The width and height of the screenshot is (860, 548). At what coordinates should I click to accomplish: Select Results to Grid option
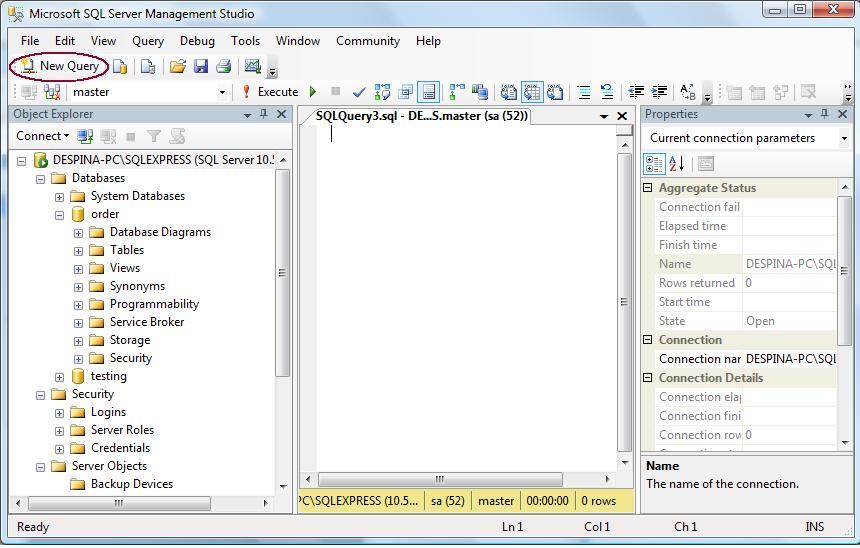[532, 92]
